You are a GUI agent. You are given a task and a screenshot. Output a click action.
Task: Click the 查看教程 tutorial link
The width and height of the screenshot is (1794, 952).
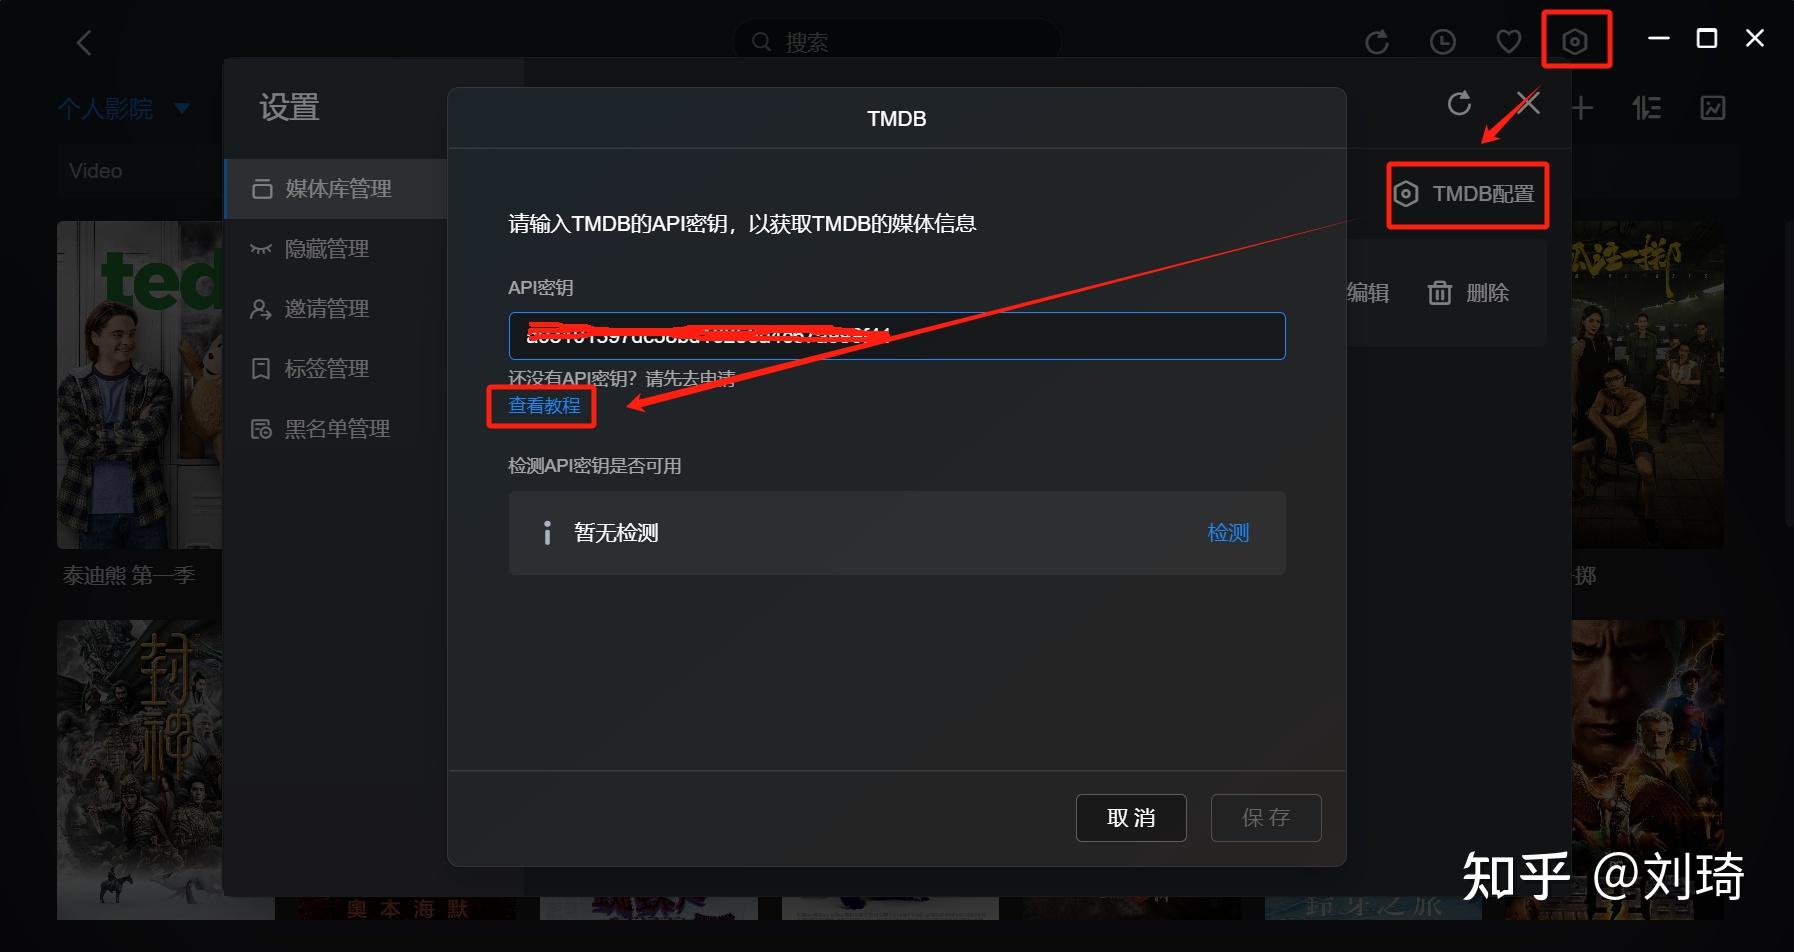[544, 405]
